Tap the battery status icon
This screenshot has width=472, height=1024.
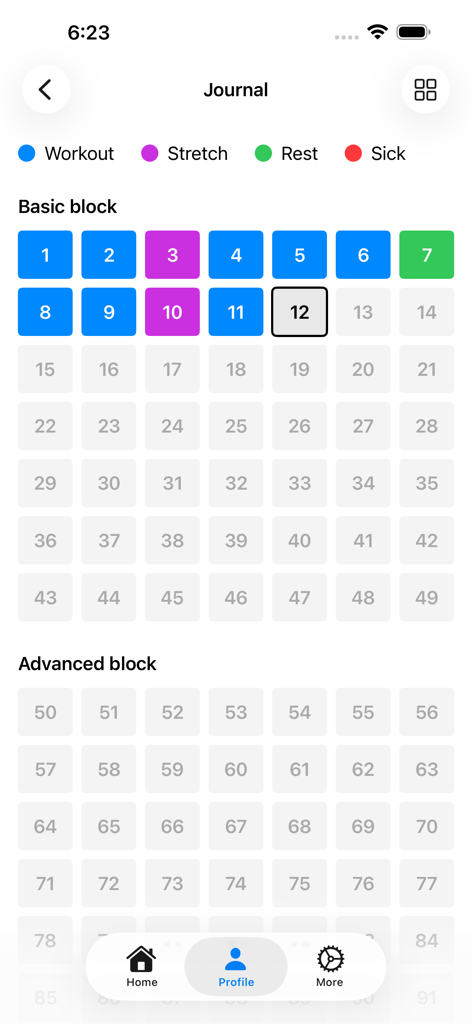click(x=413, y=32)
